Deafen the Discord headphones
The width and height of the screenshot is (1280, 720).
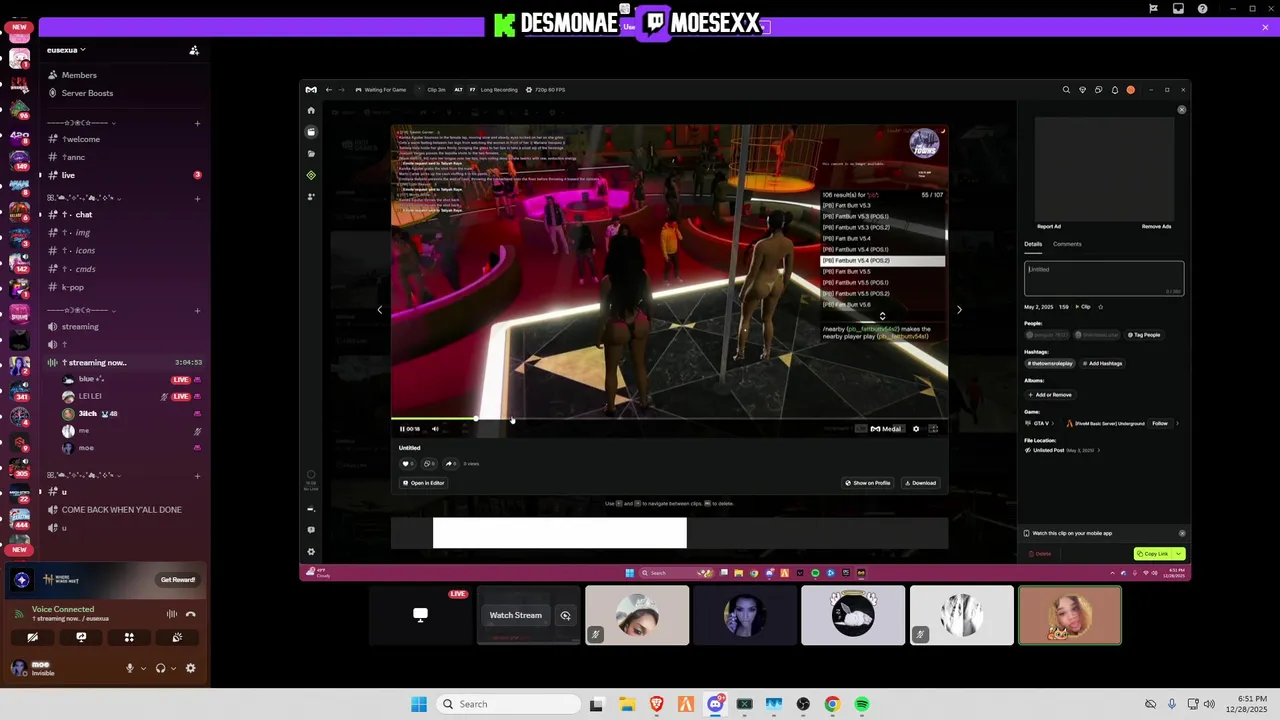tap(160, 668)
